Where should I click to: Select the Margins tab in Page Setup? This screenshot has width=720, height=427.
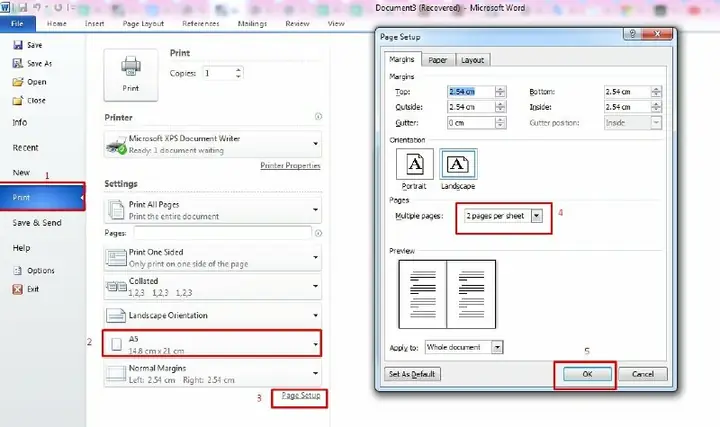(402, 59)
